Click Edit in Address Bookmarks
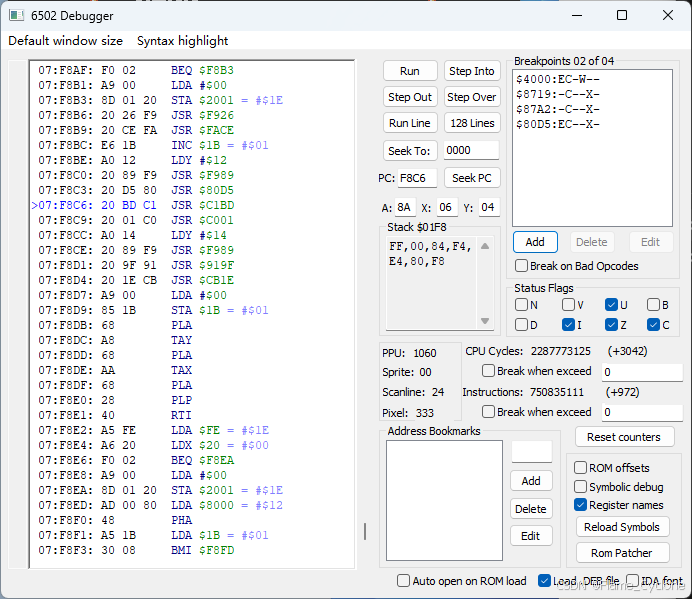692x599 pixels. coord(531,536)
